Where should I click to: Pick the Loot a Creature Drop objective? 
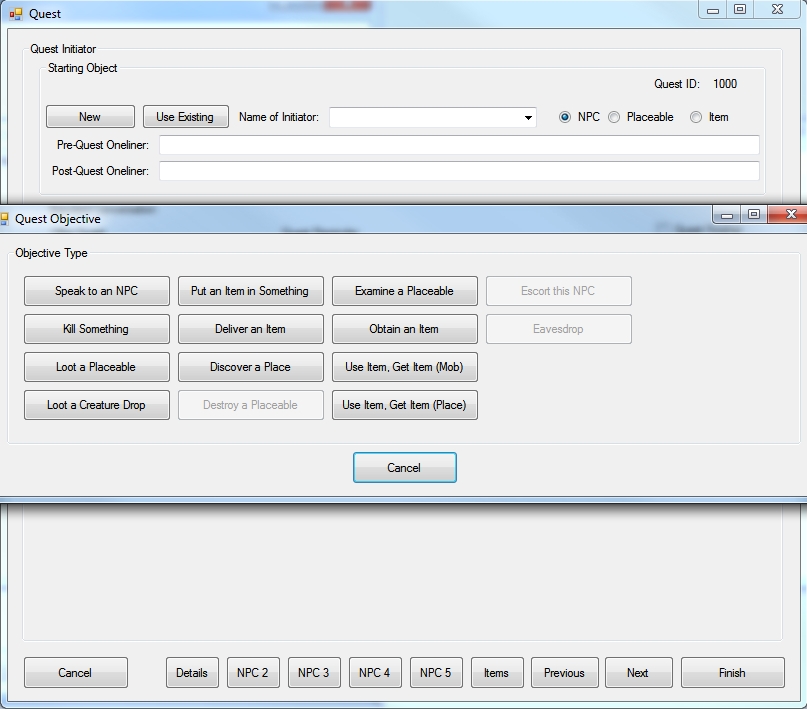pyautogui.click(x=97, y=405)
